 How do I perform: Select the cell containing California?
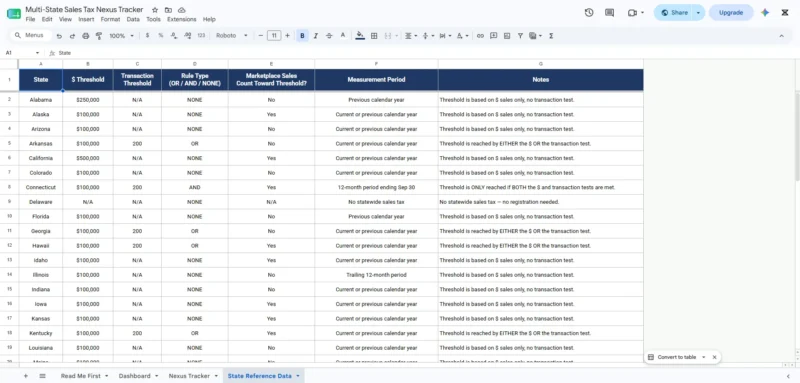[x=41, y=158]
